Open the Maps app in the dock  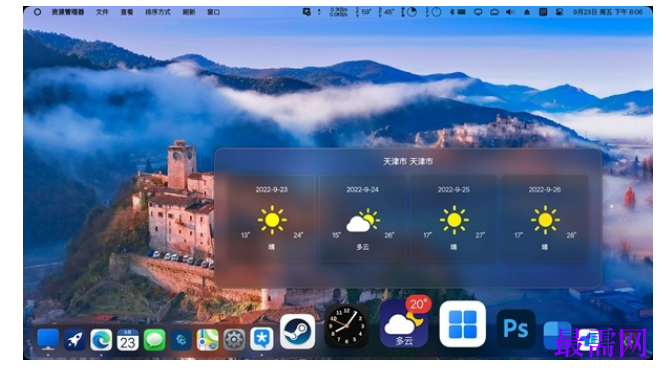[207, 340]
